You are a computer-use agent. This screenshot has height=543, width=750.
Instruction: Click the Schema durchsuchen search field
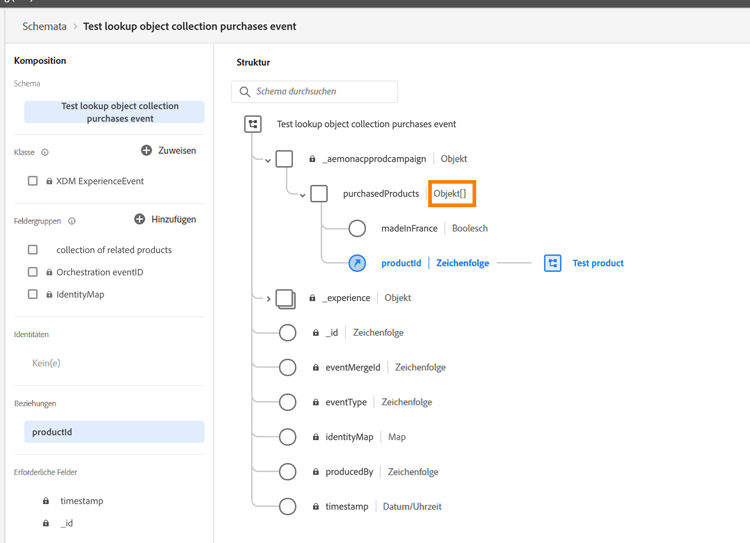pyautogui.click(x=322, y=92)
